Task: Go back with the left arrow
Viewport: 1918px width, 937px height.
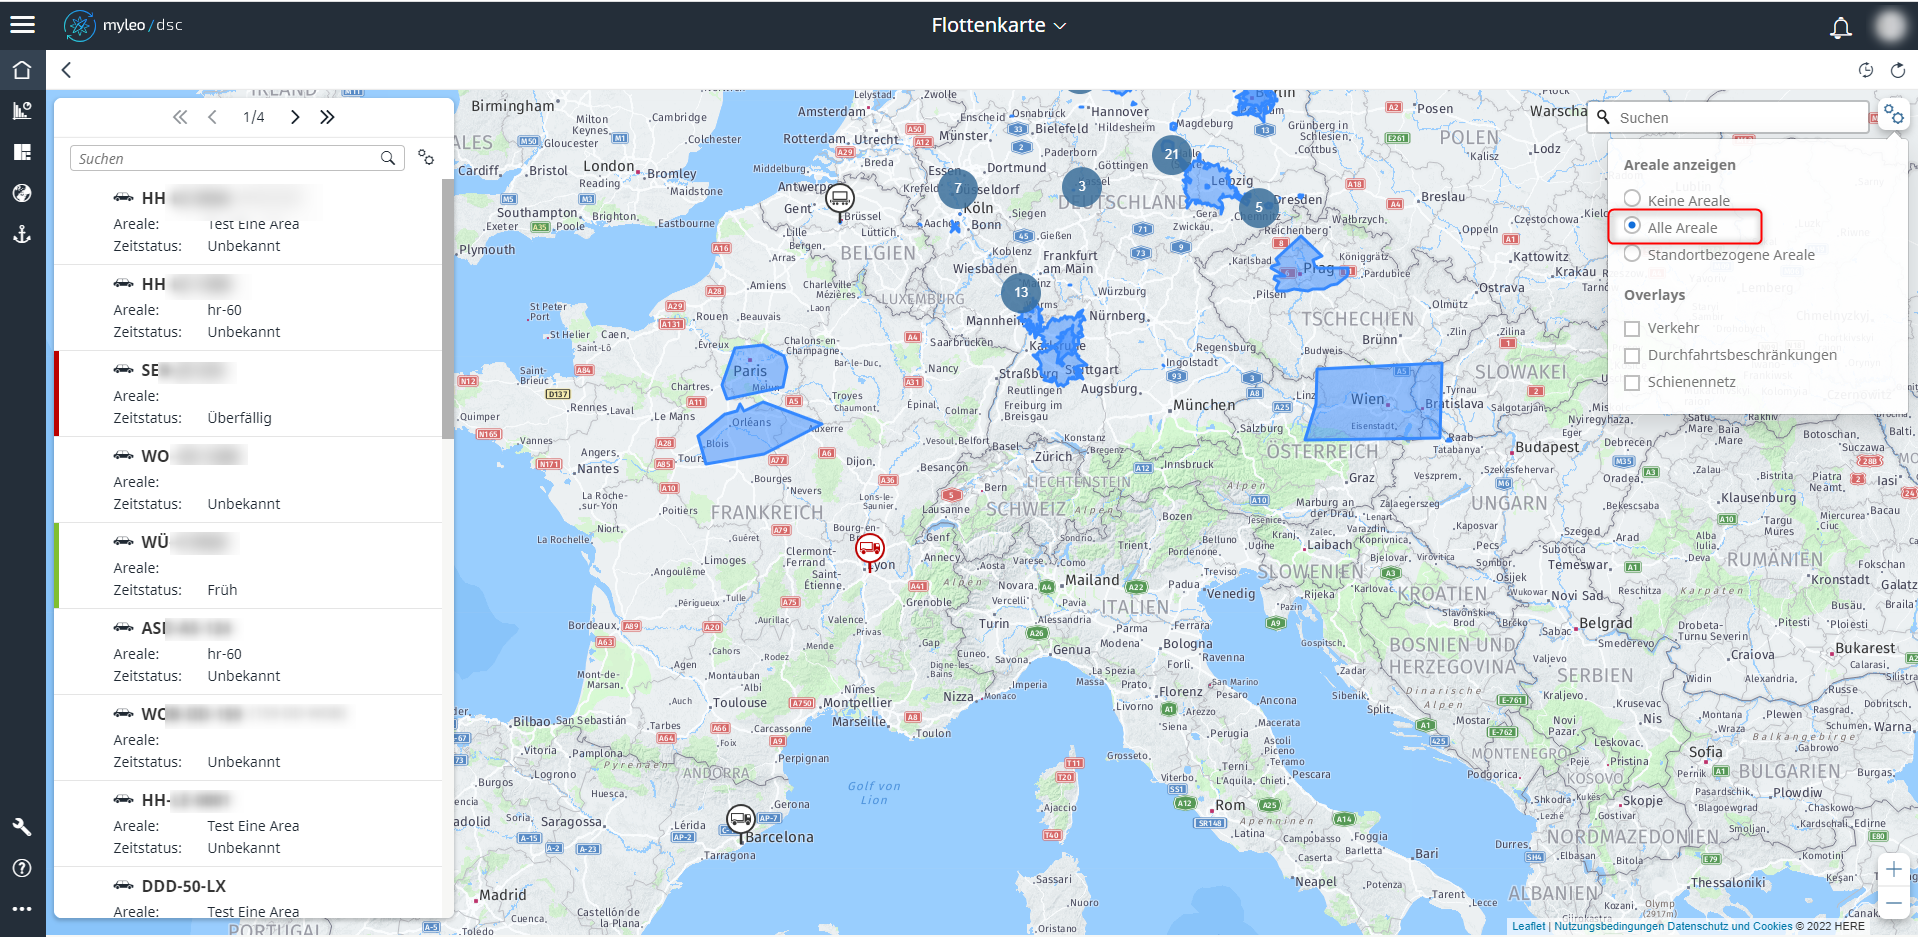Action: coord(66,70)
